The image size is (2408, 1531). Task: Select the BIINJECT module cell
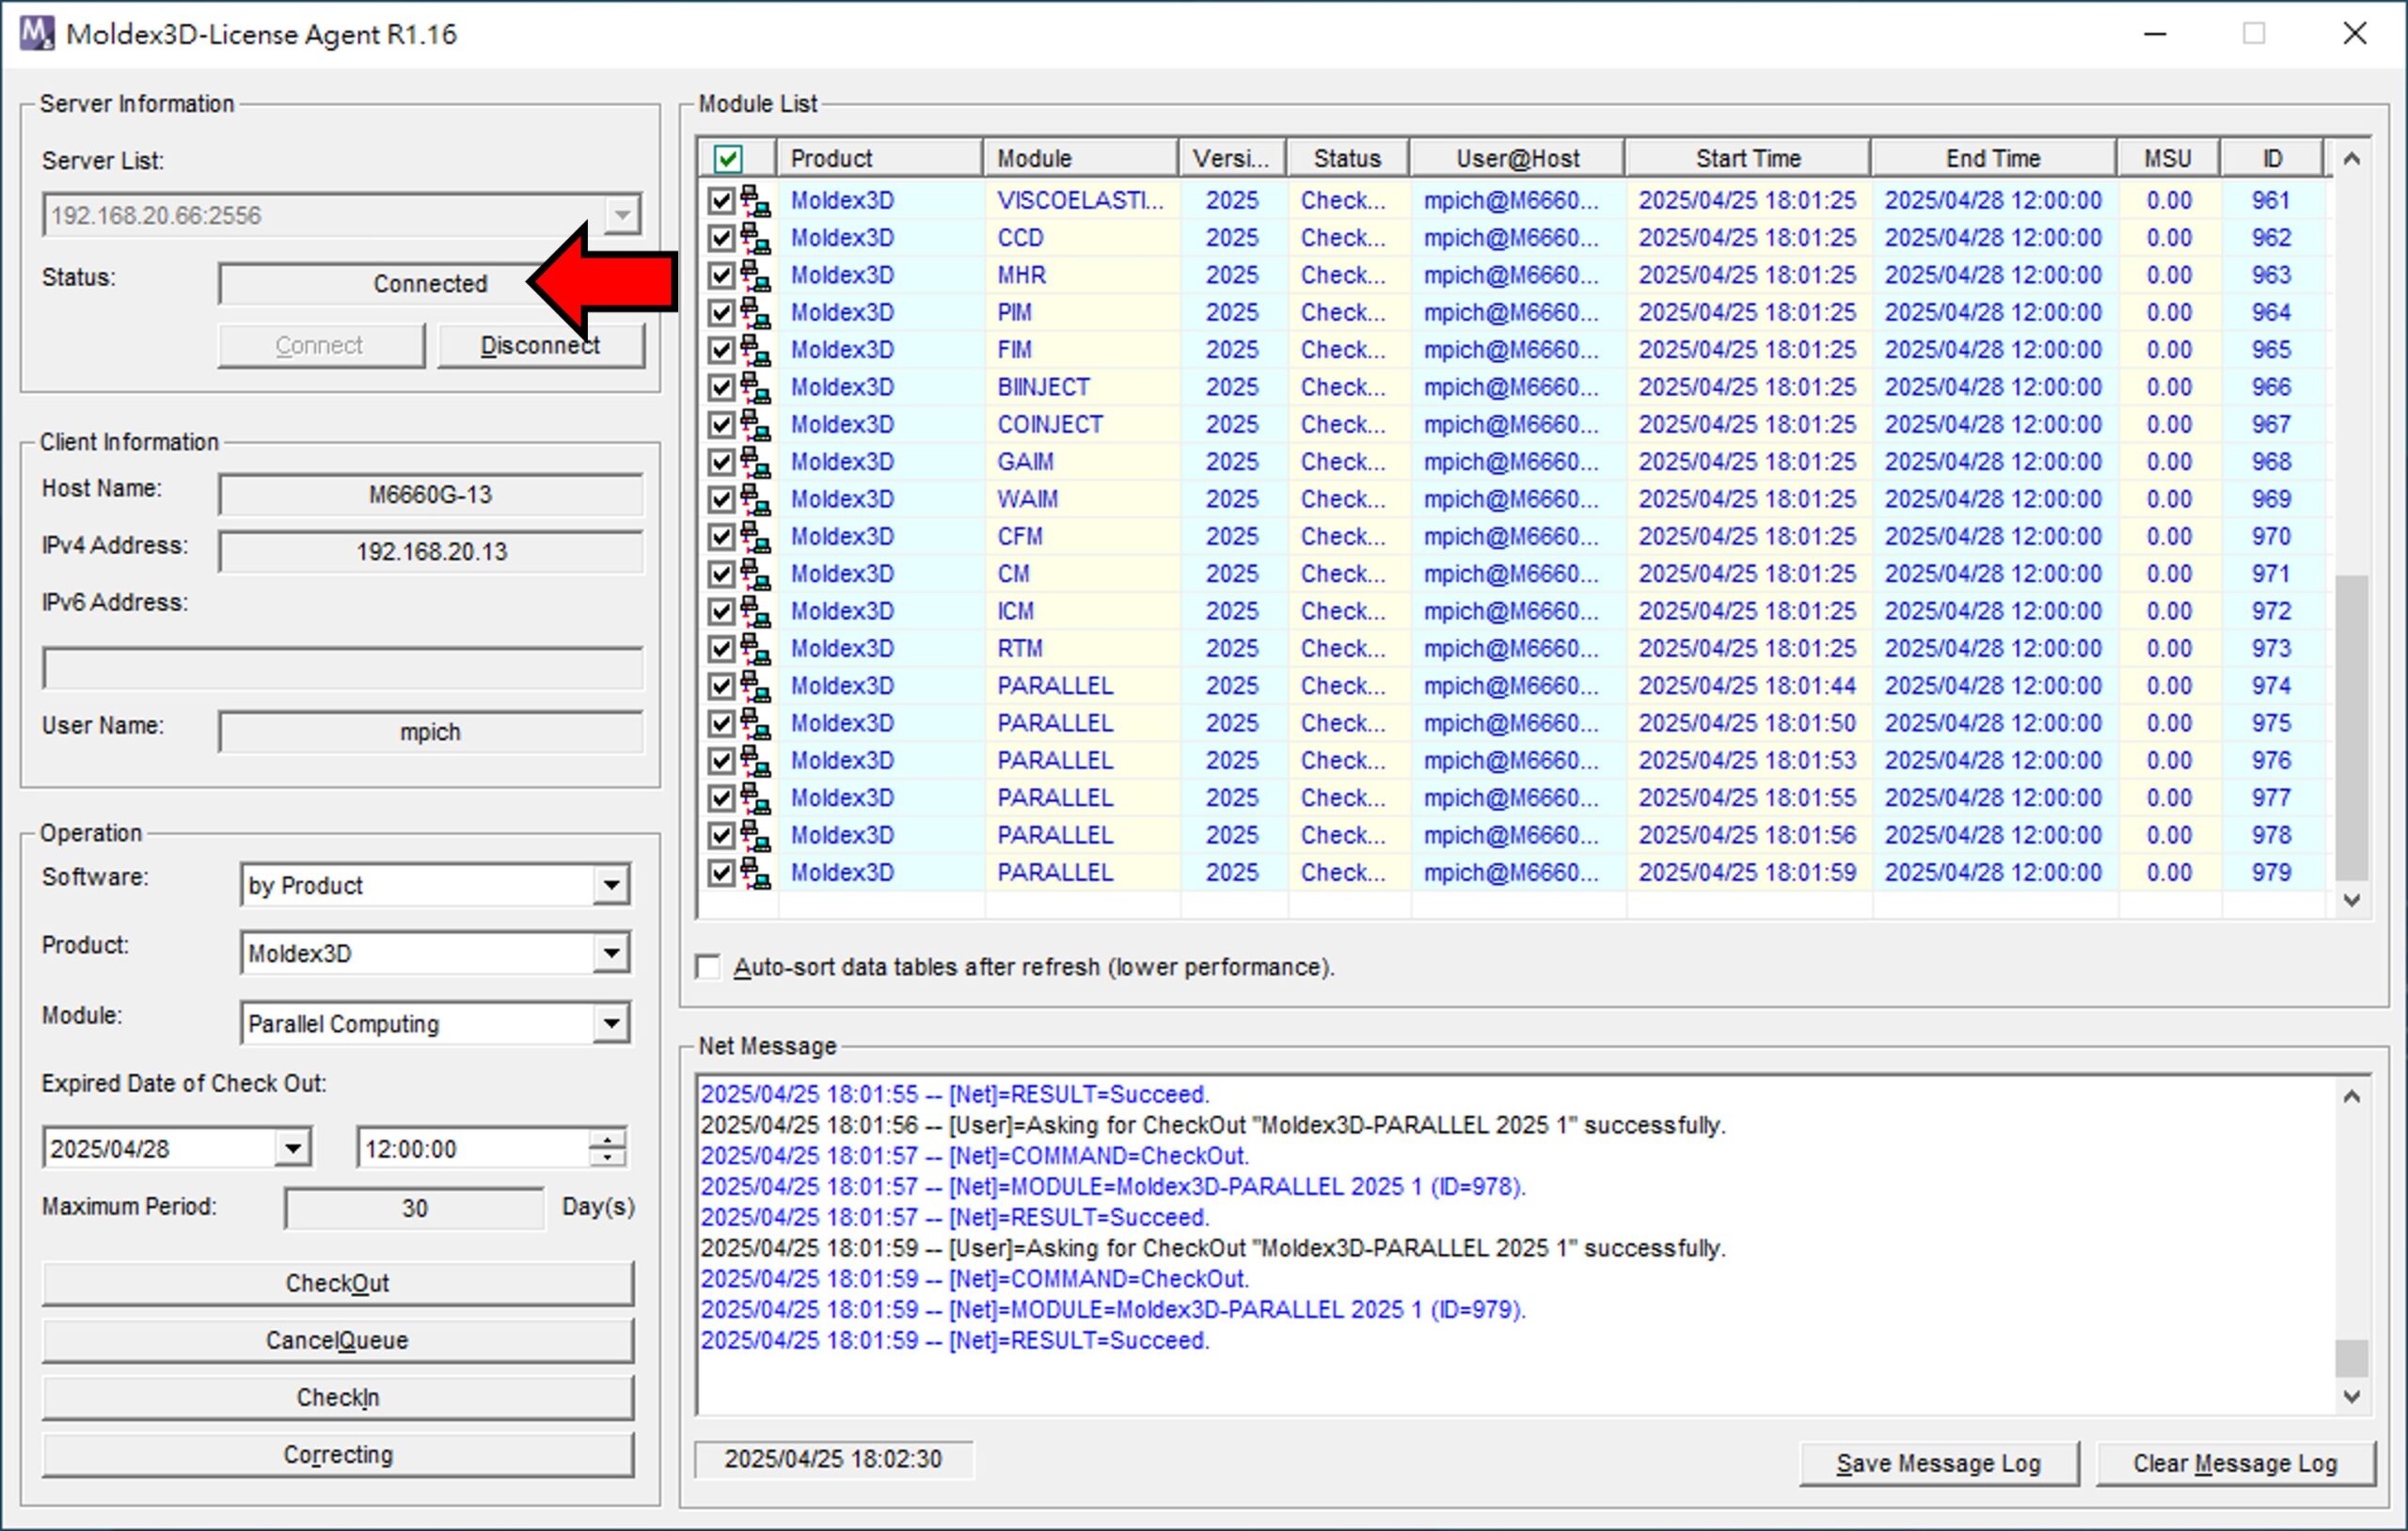(x=1082, y=387)
